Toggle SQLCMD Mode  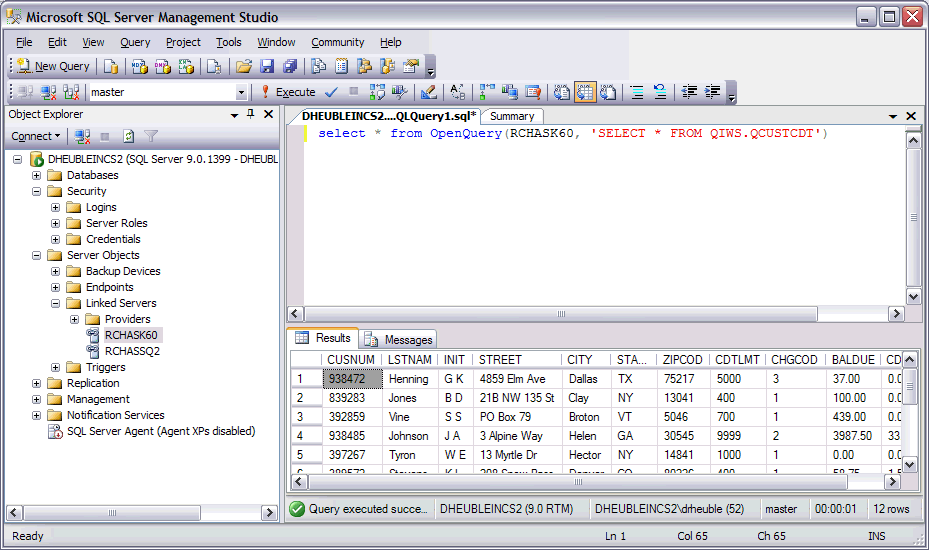(x=533, y=92)
